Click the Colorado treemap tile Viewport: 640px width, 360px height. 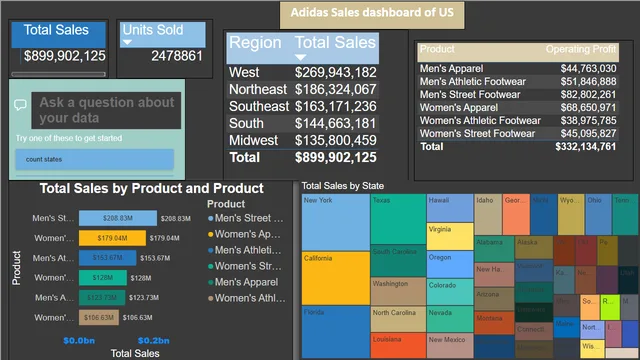click(450, 292)
